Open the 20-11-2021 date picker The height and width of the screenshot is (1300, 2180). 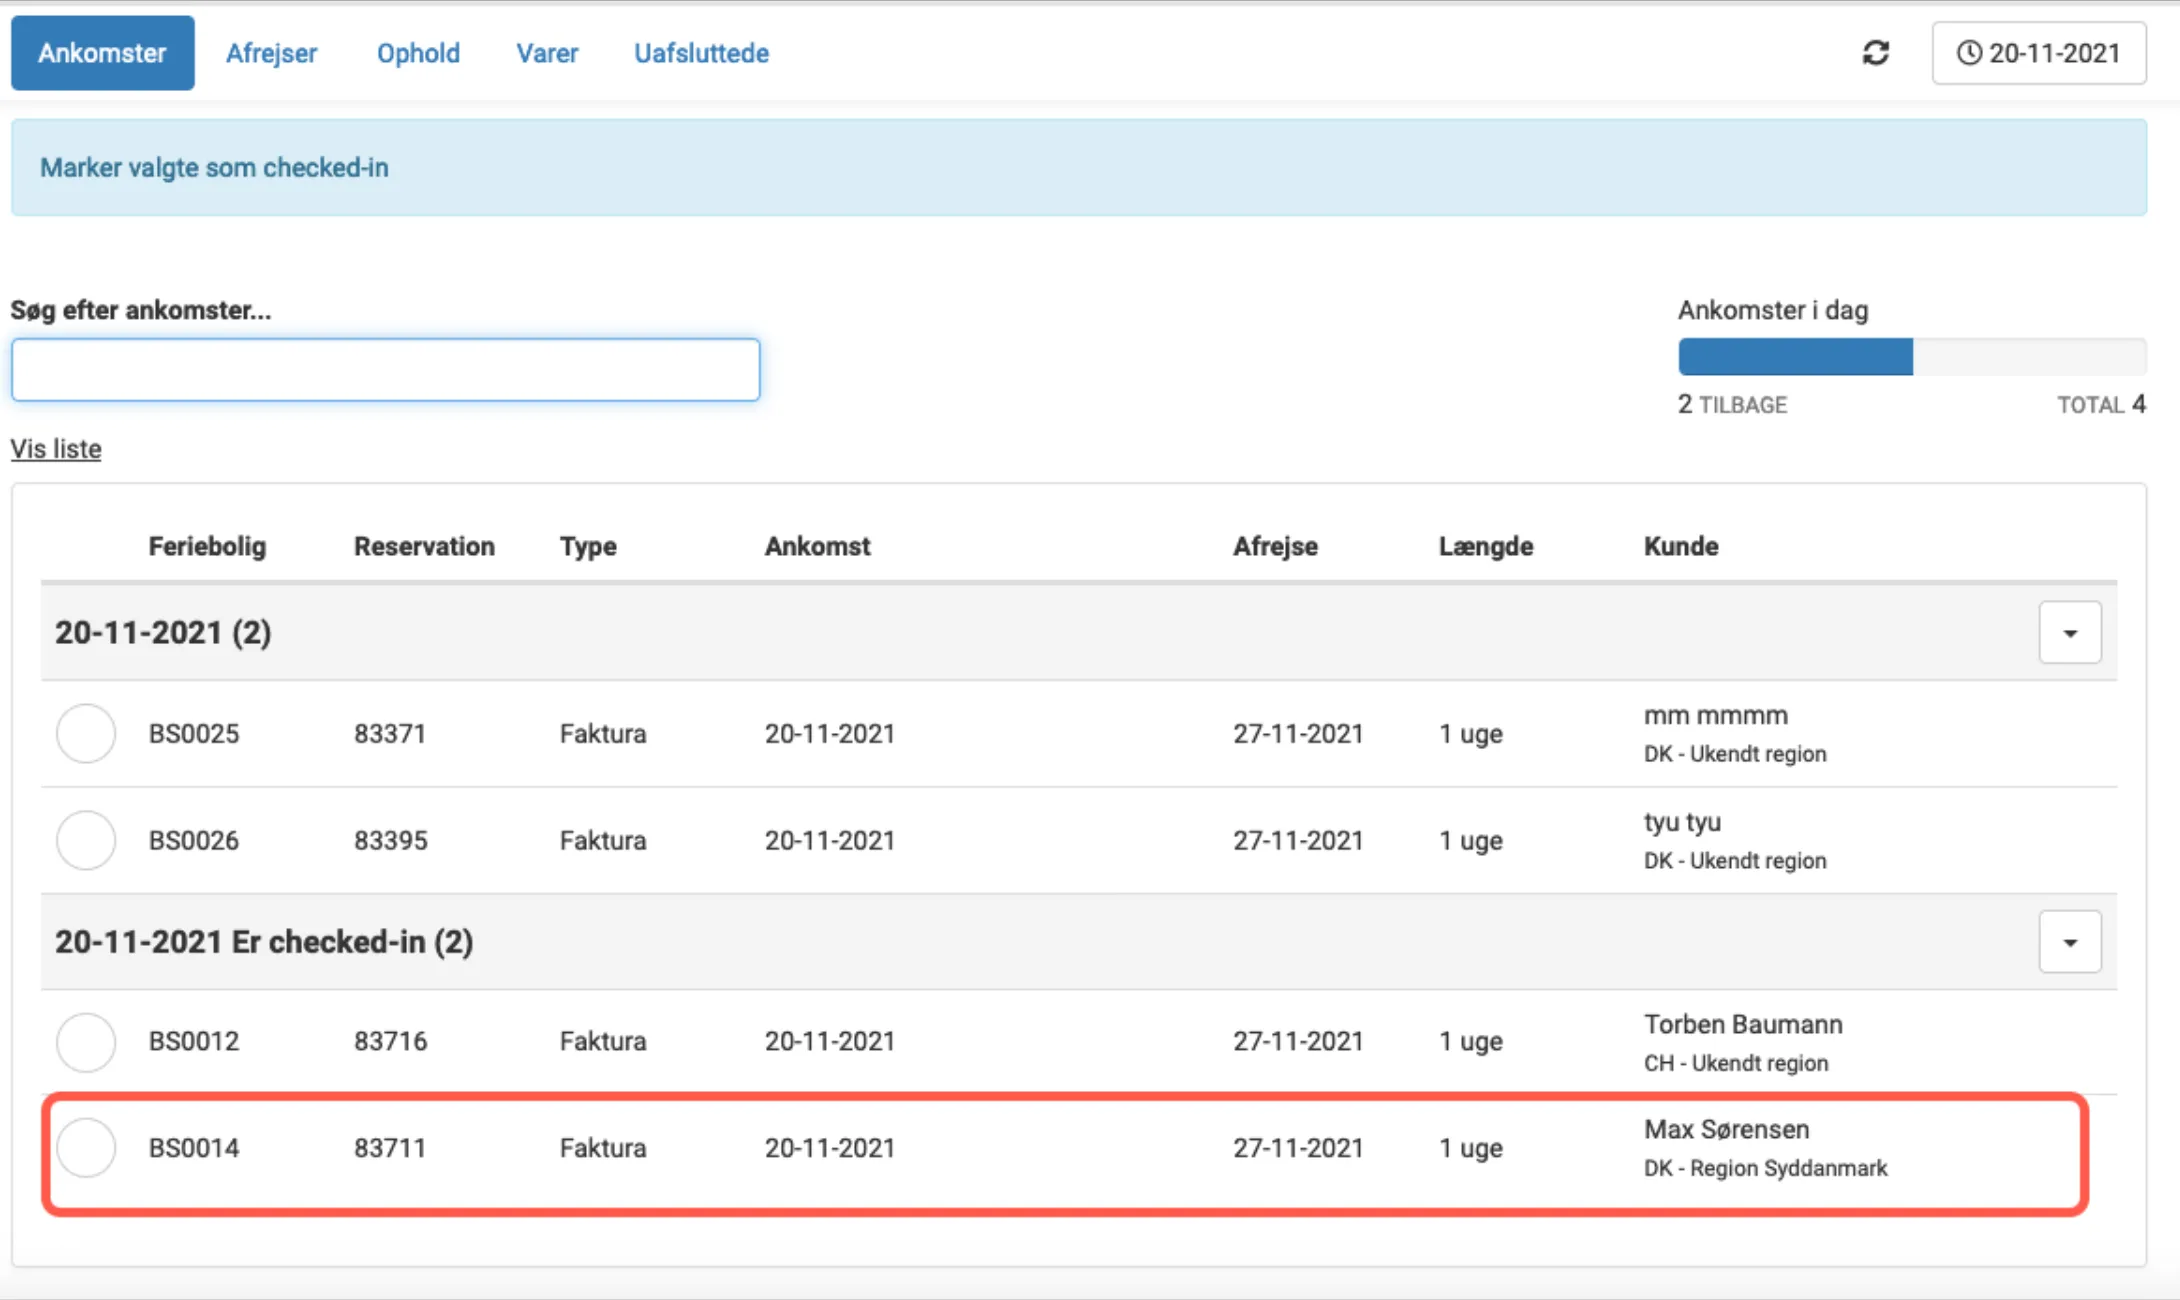[x=2038, y=53]
